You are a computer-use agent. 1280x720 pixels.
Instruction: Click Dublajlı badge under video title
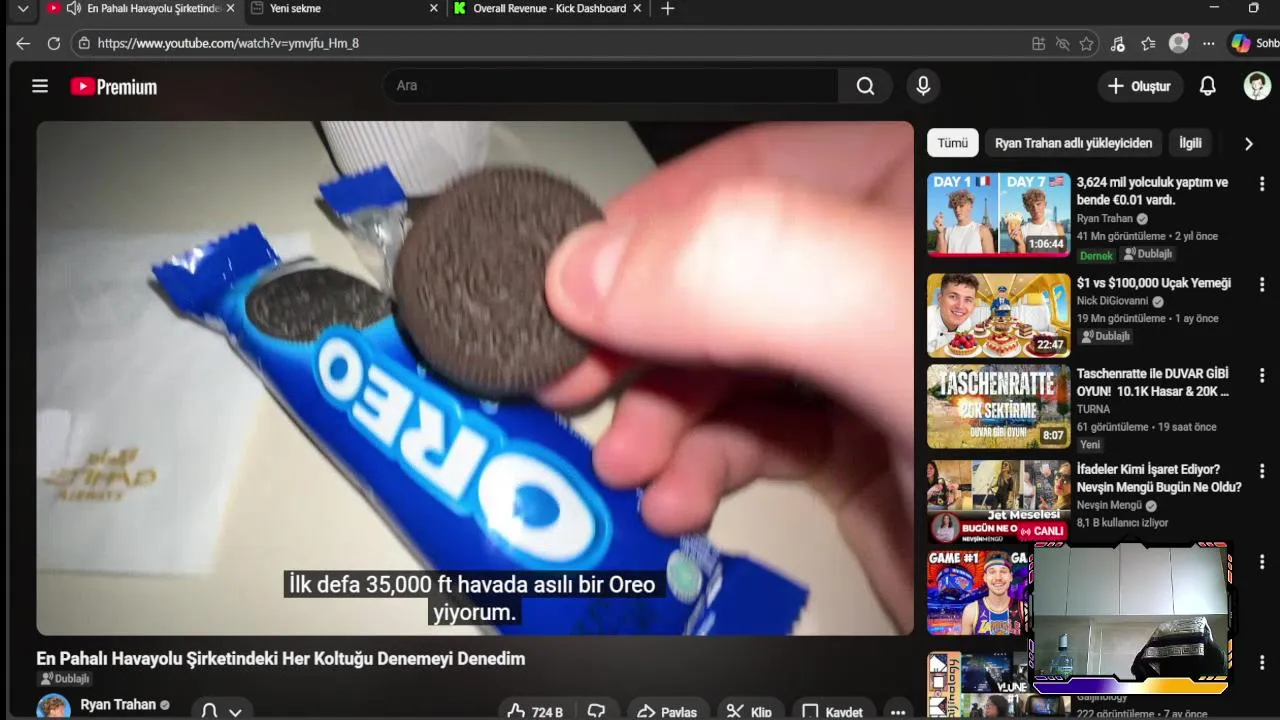[x=65, y=679]
